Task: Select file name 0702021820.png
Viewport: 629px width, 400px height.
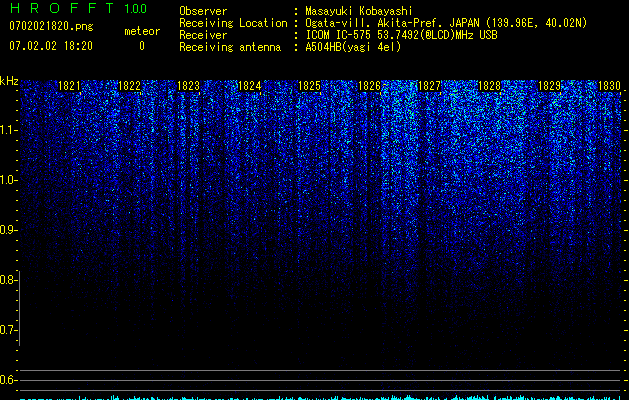Action: pos(51,27)
